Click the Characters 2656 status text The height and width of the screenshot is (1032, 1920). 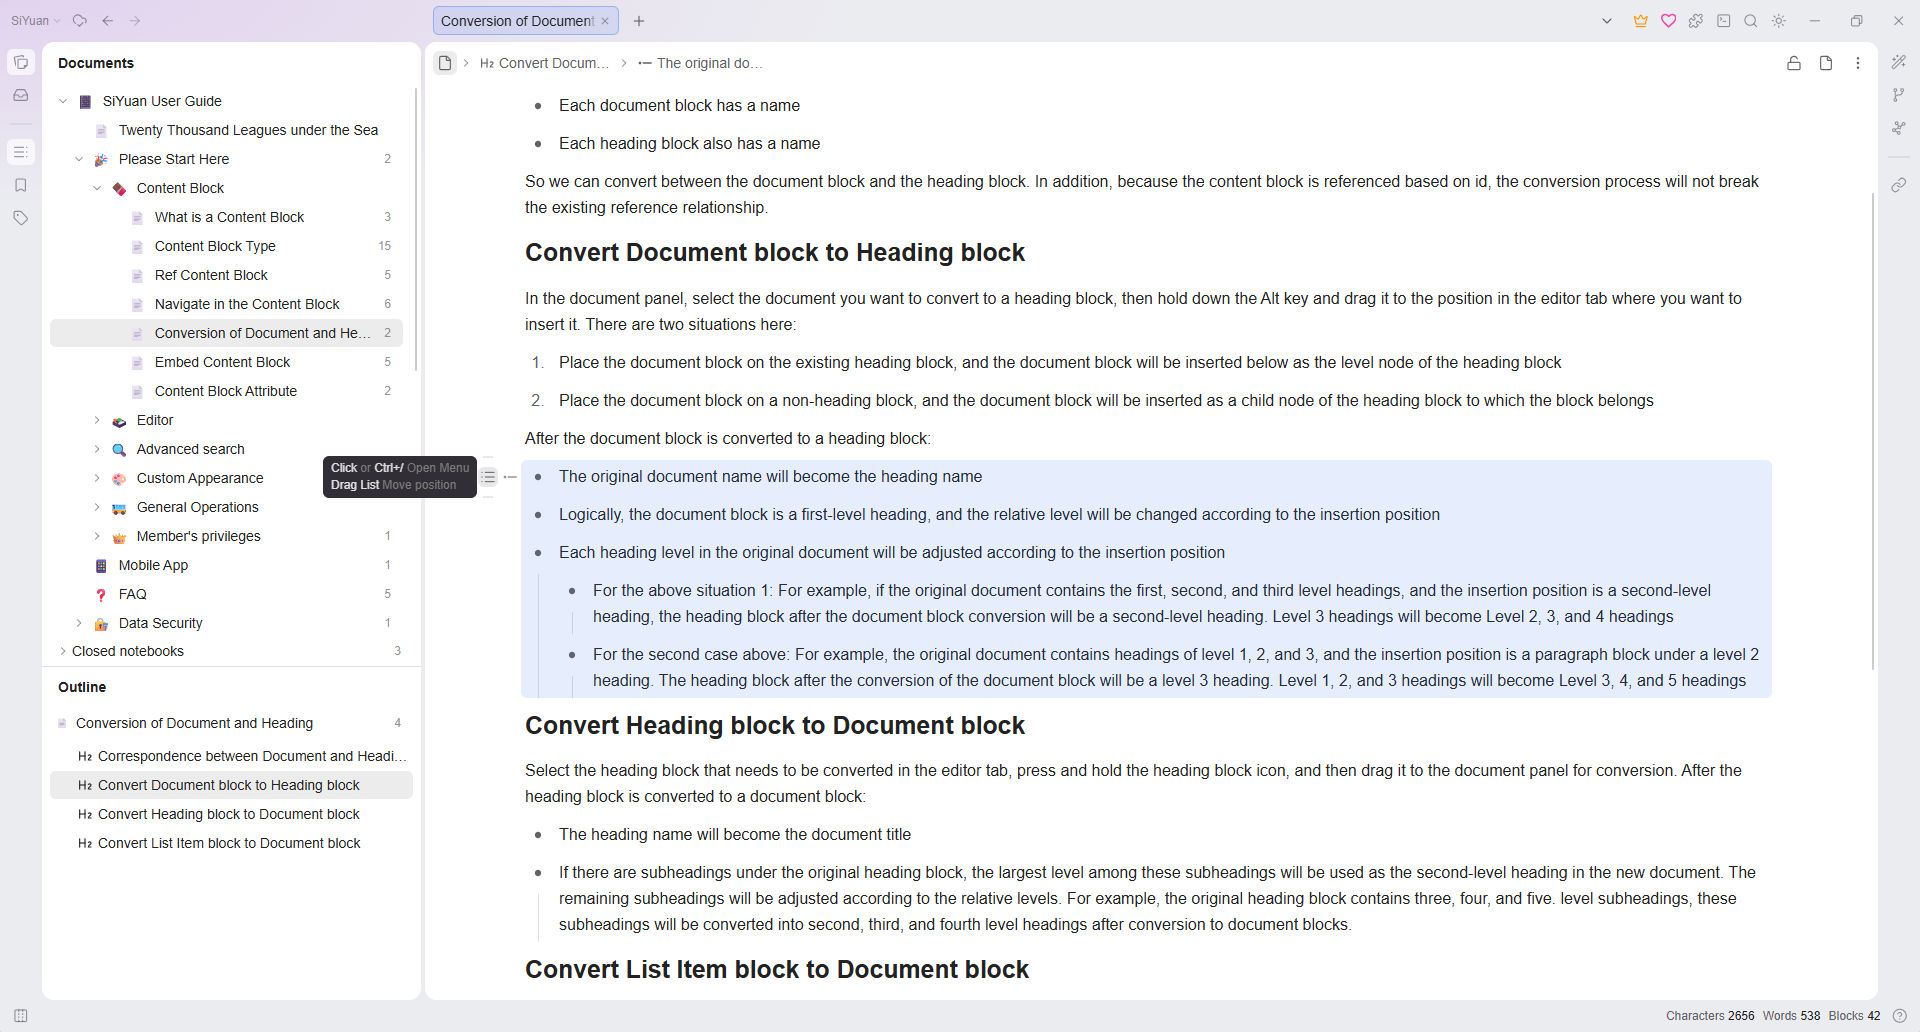pos(1710,1016)
